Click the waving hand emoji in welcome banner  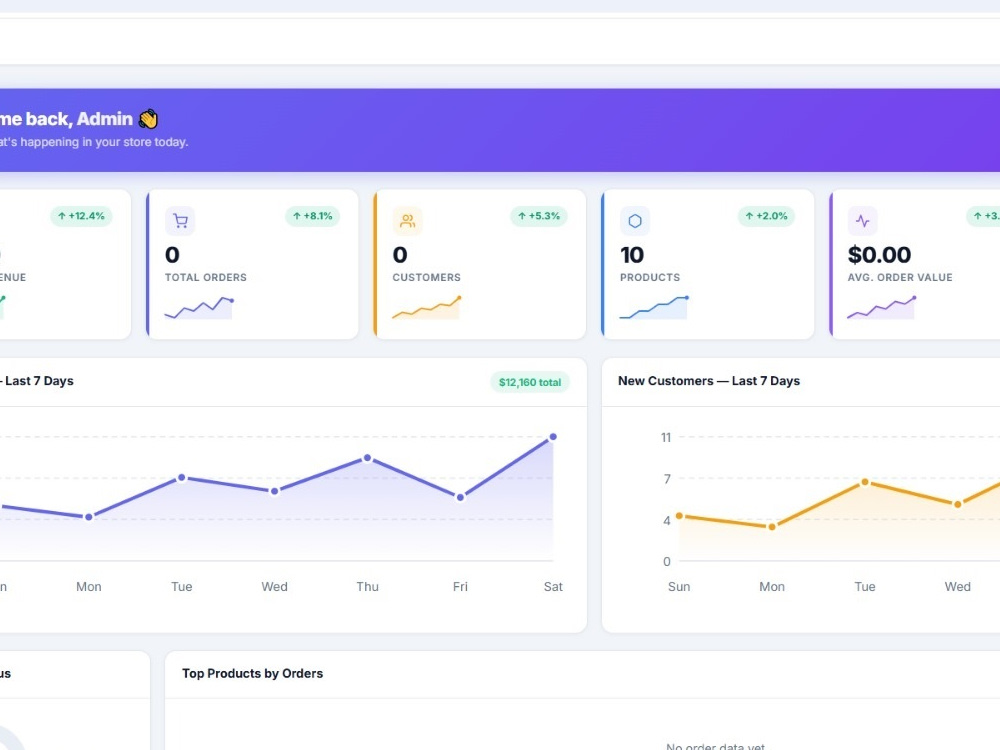point(149,119)
